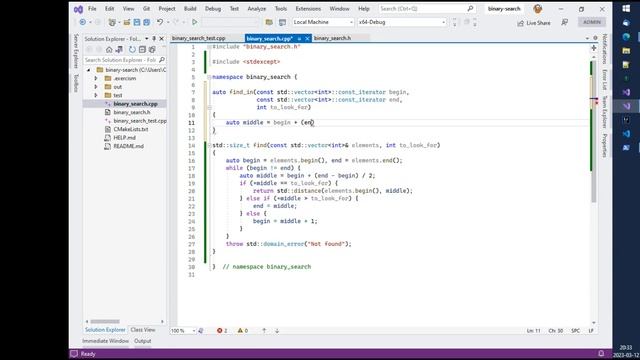Viewport: 640px width, 360px height.
Task: Expand the test folder
Action: 96,95
